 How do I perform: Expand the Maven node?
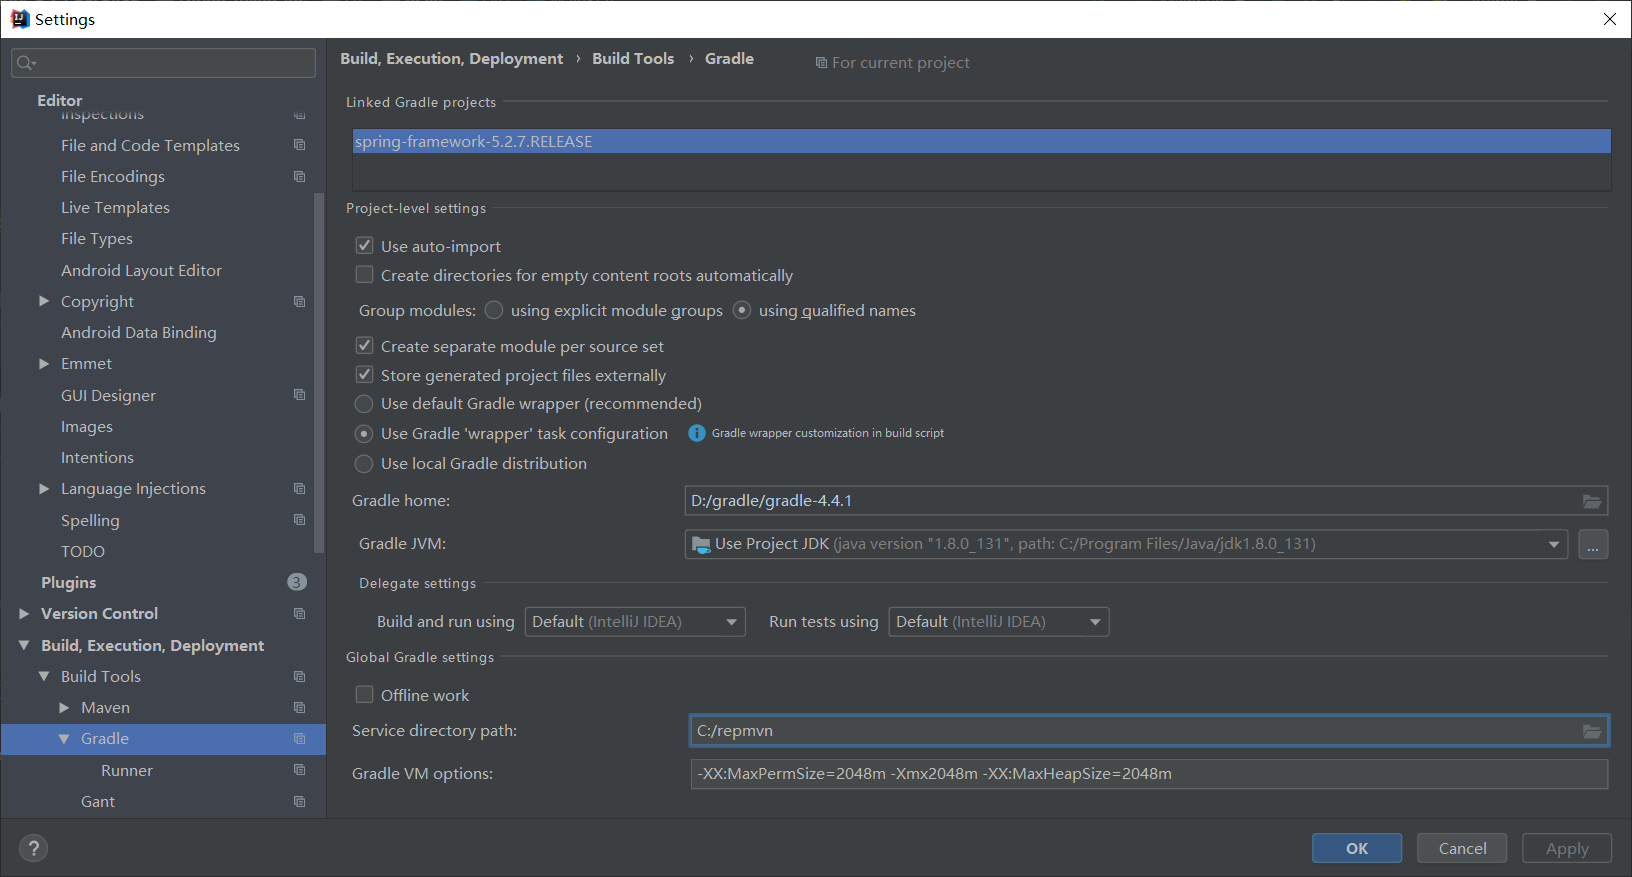64,707
